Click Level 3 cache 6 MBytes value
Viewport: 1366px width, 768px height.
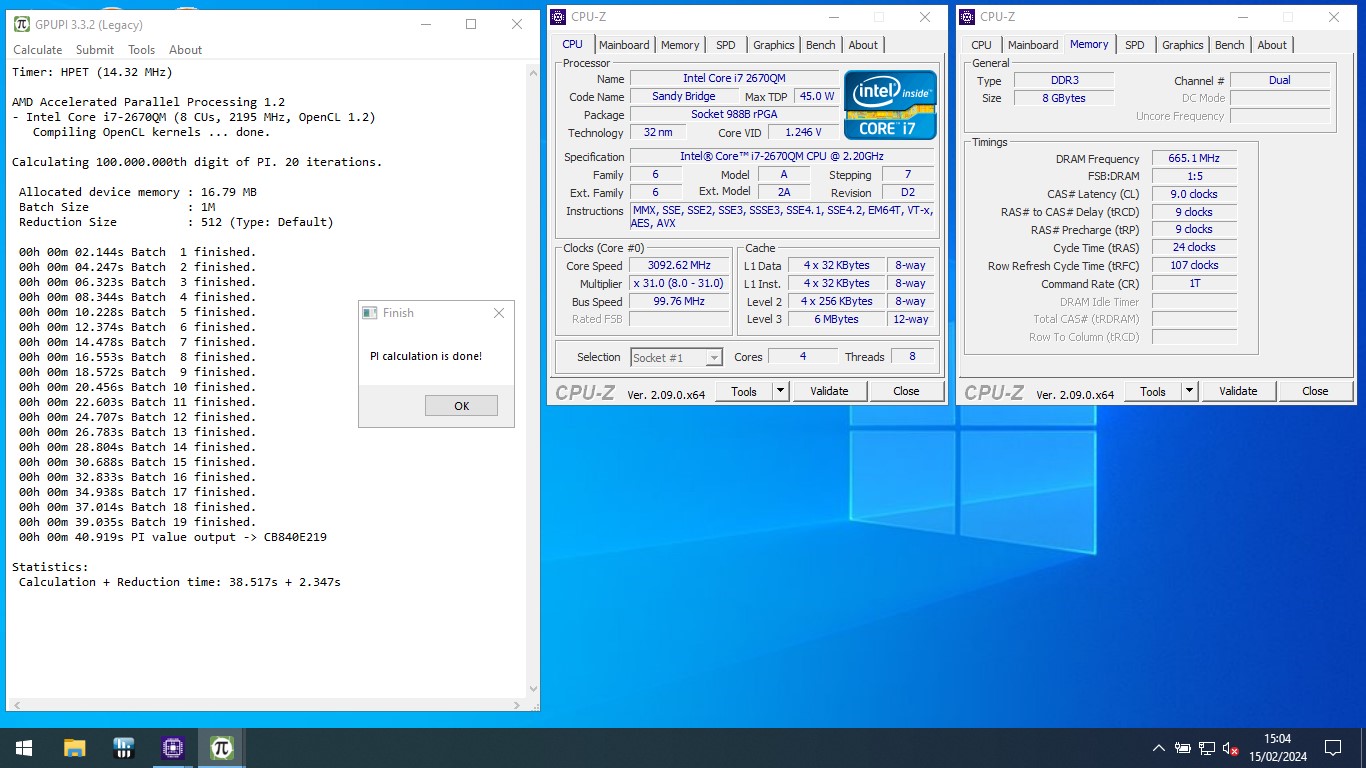836,319
